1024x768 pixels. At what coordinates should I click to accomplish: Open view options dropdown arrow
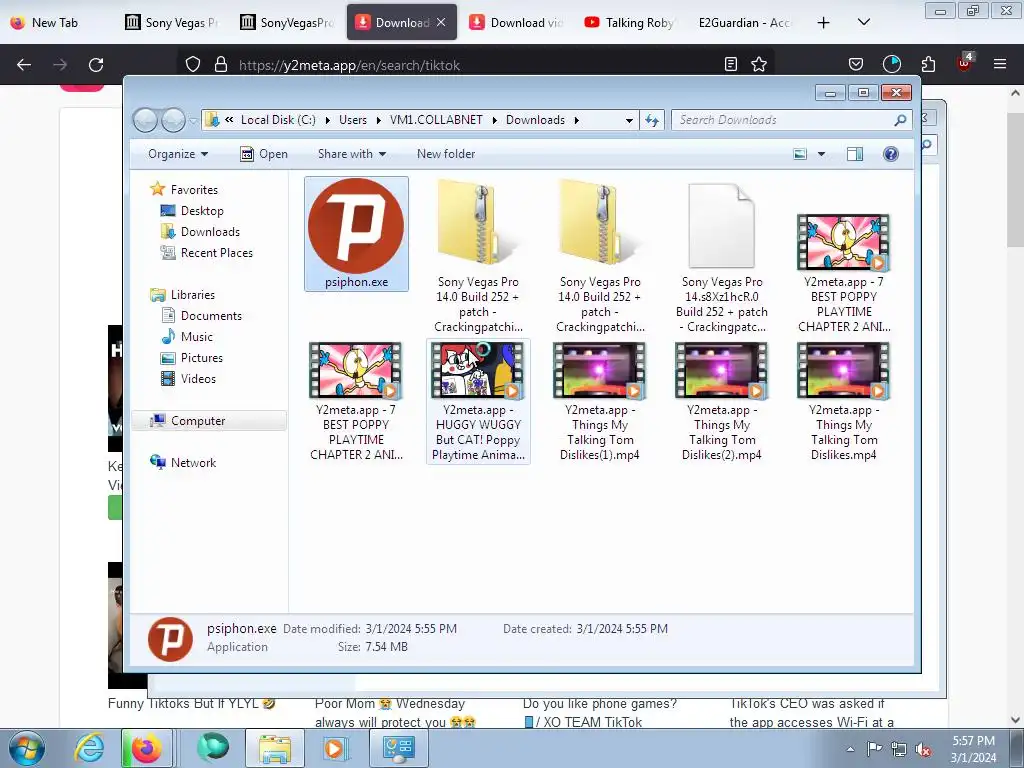coord(822,154)
